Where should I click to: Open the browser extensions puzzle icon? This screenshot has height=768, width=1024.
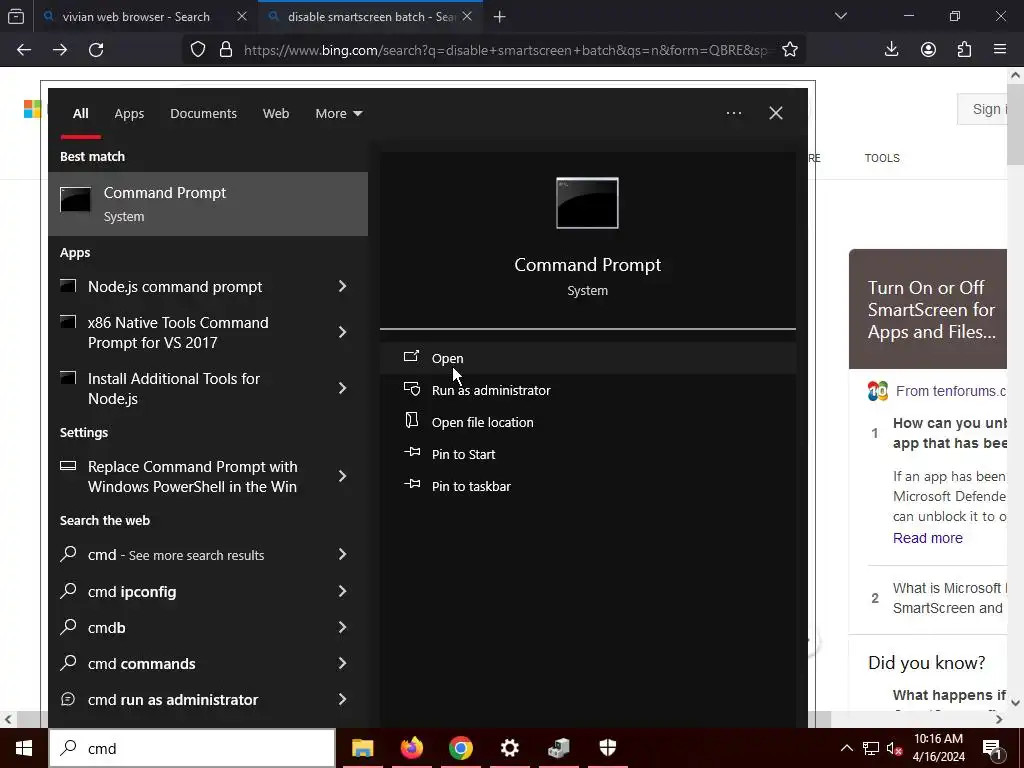point(964,50)
